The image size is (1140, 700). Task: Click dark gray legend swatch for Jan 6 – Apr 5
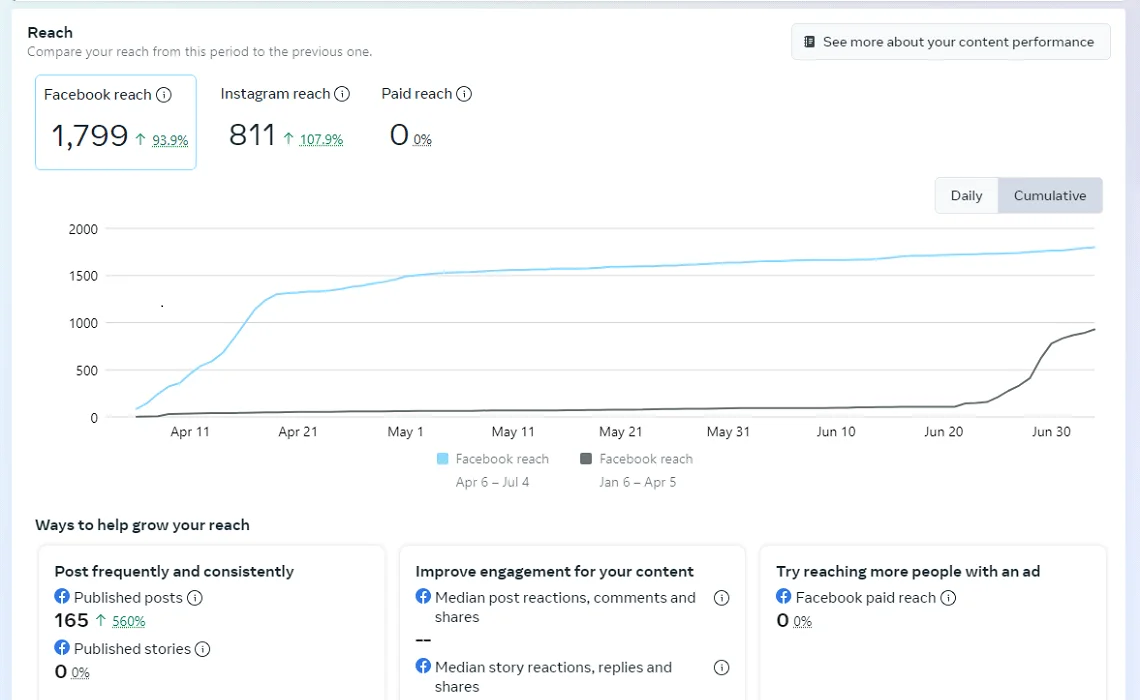point(586,459)
